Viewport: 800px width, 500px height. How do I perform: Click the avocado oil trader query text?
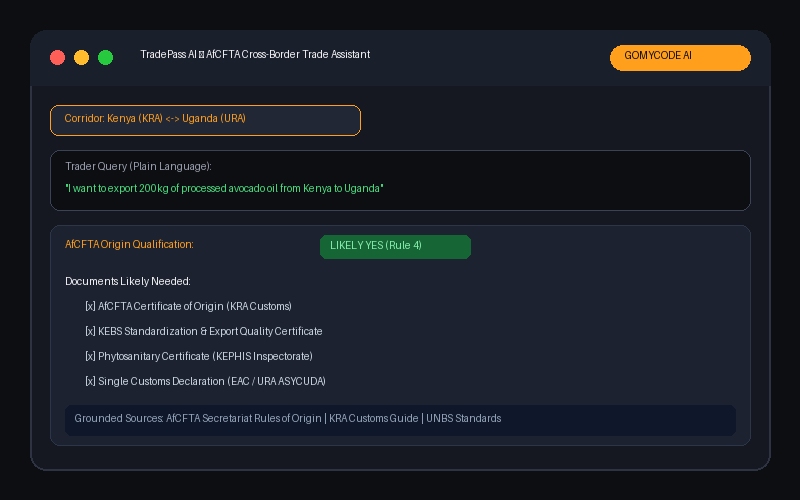coord(224,188)
